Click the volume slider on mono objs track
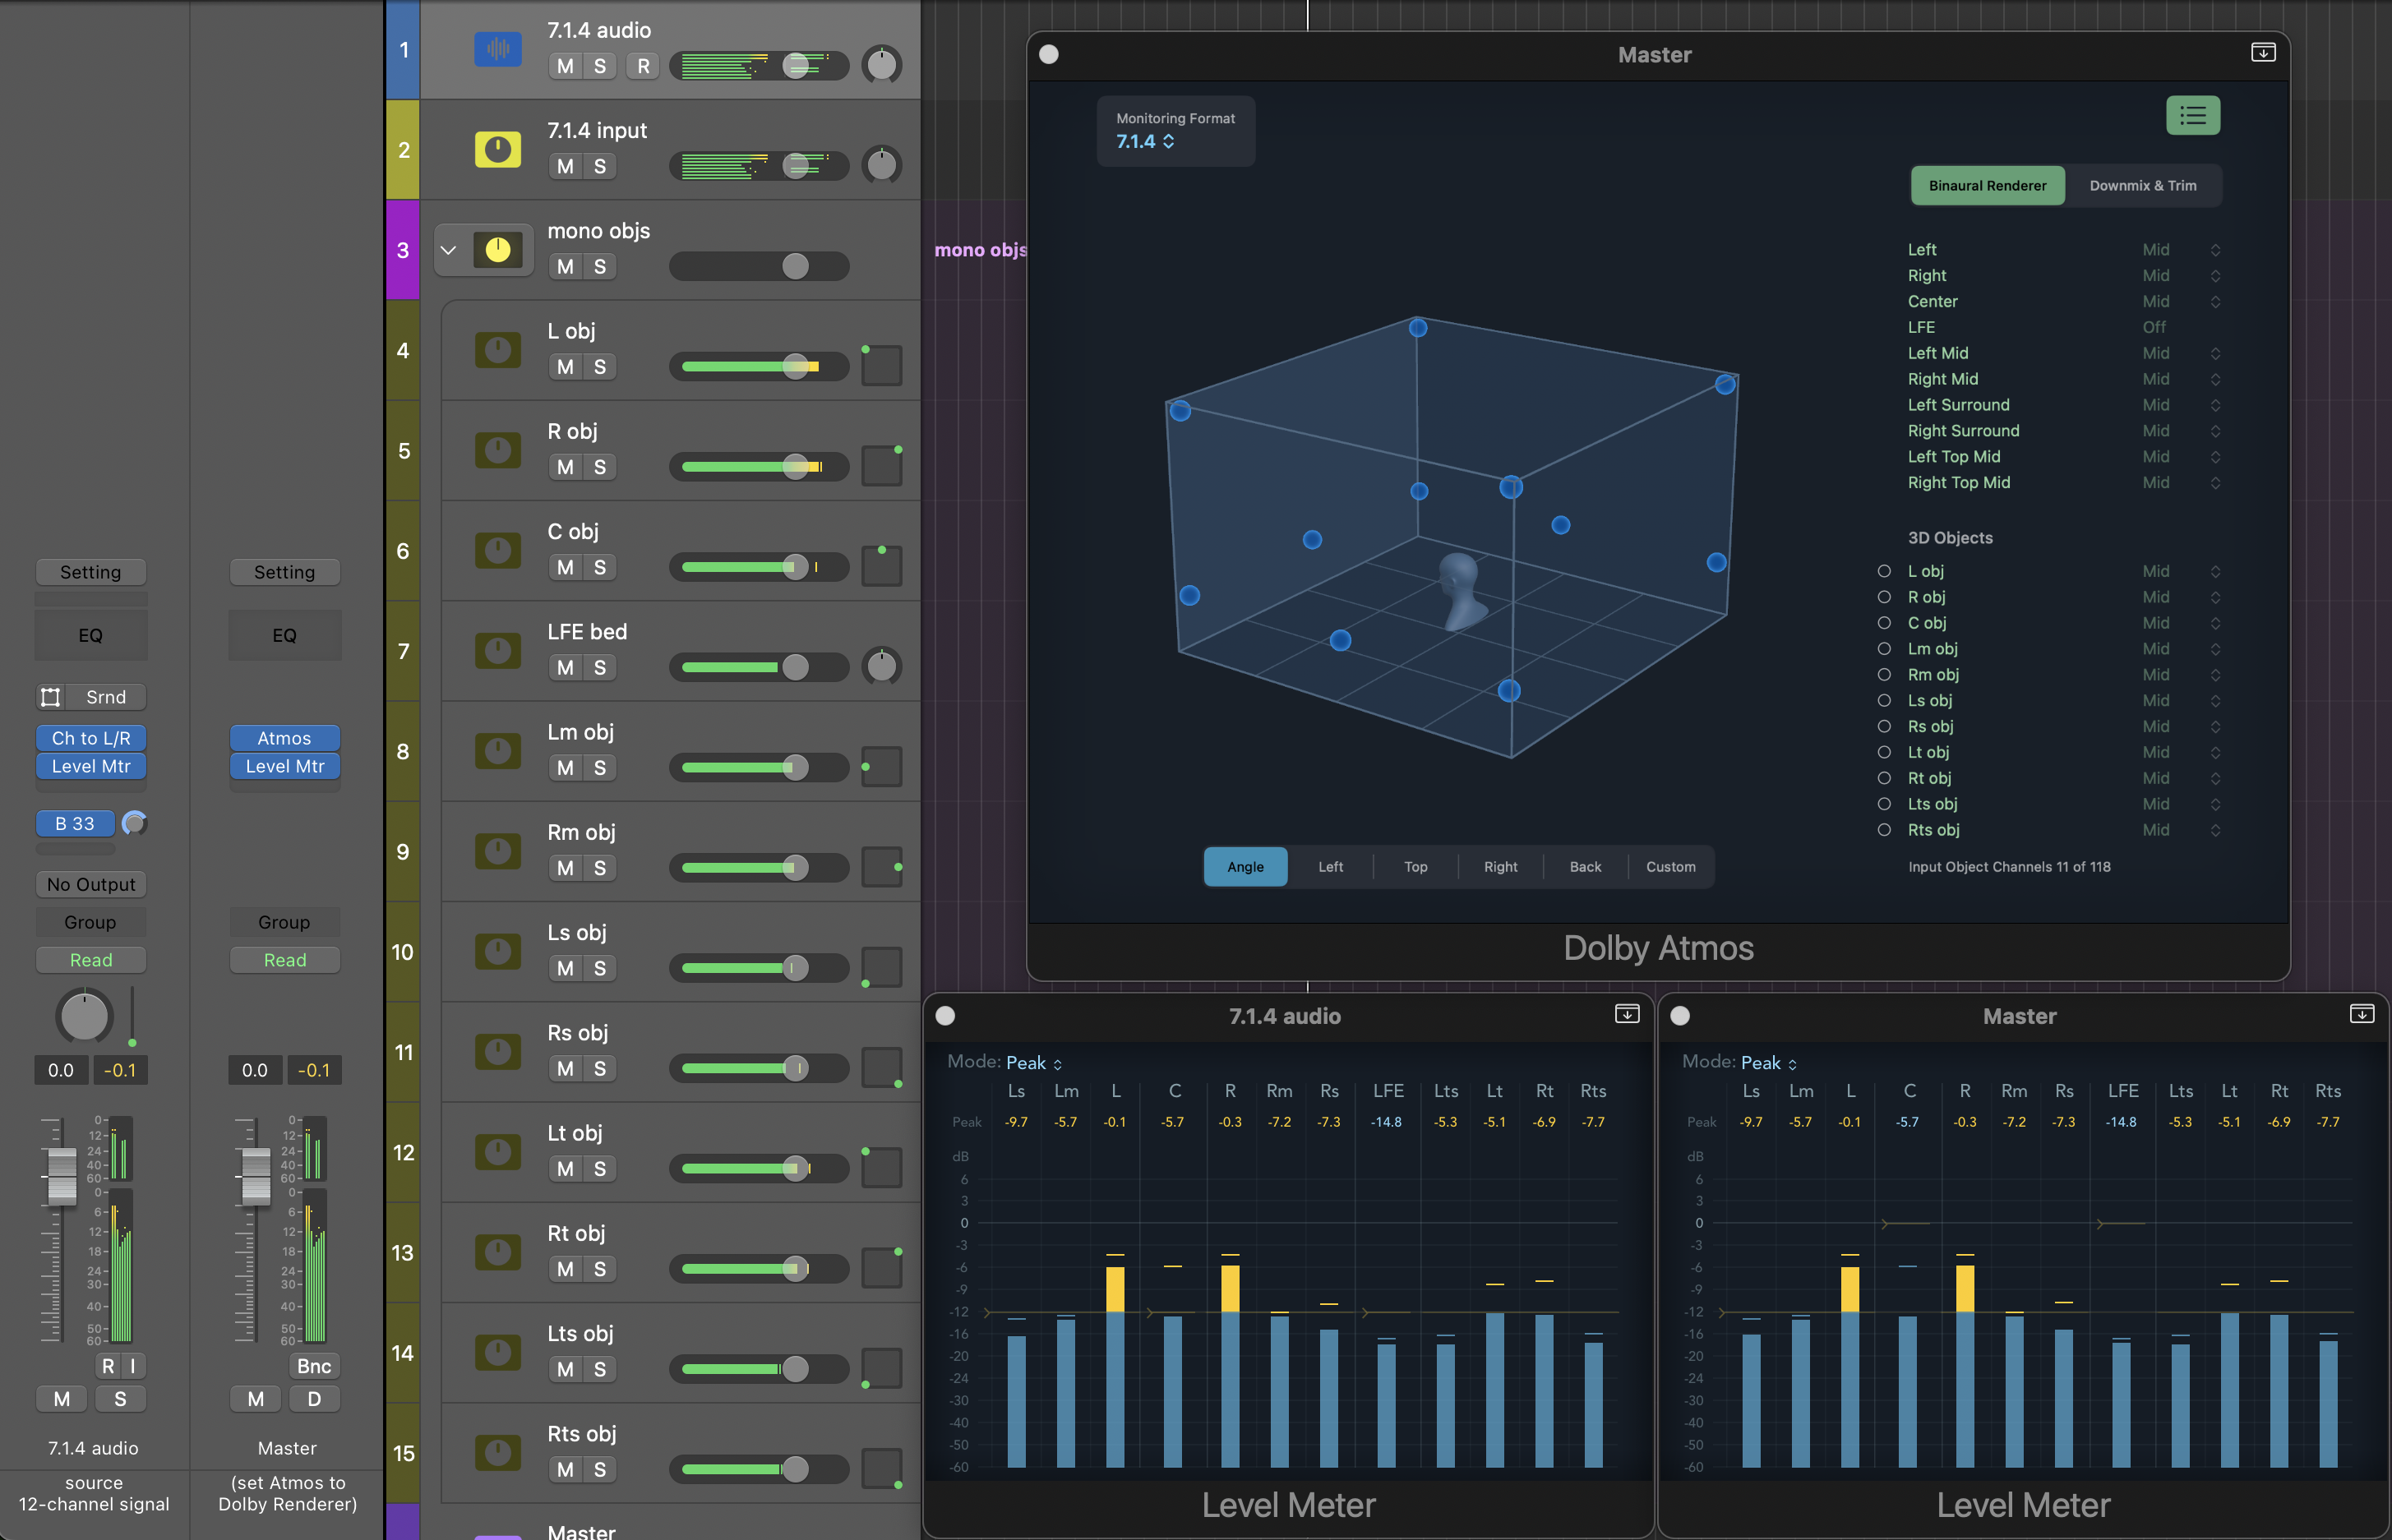 [759, 266]
